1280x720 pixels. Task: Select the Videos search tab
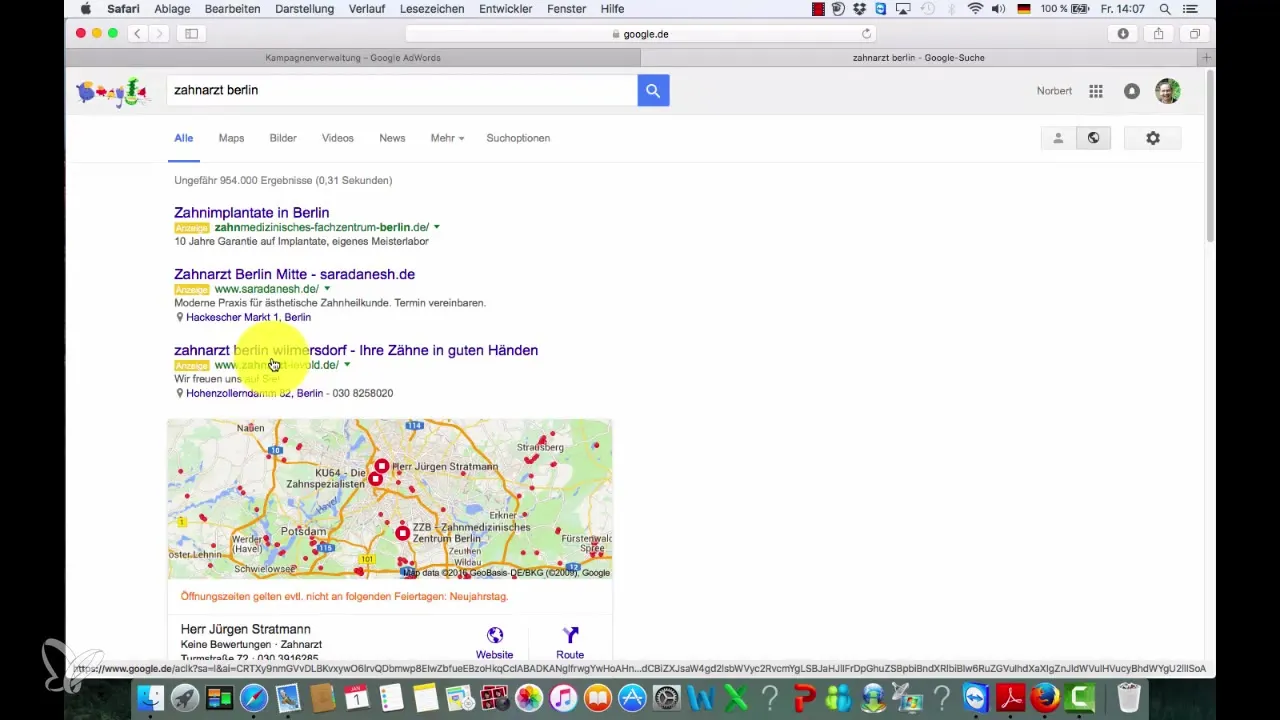[338, 138]
